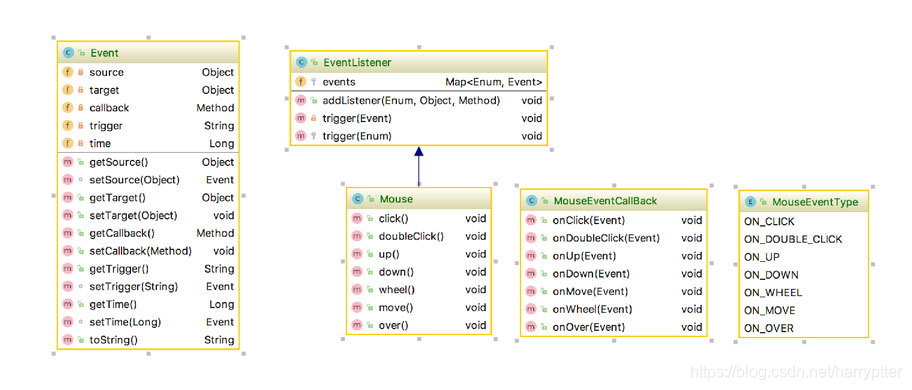The height and width of the screenshot is (390, 912).
Task: Select the trigger field in Event
Action: (x=148, y=126)
